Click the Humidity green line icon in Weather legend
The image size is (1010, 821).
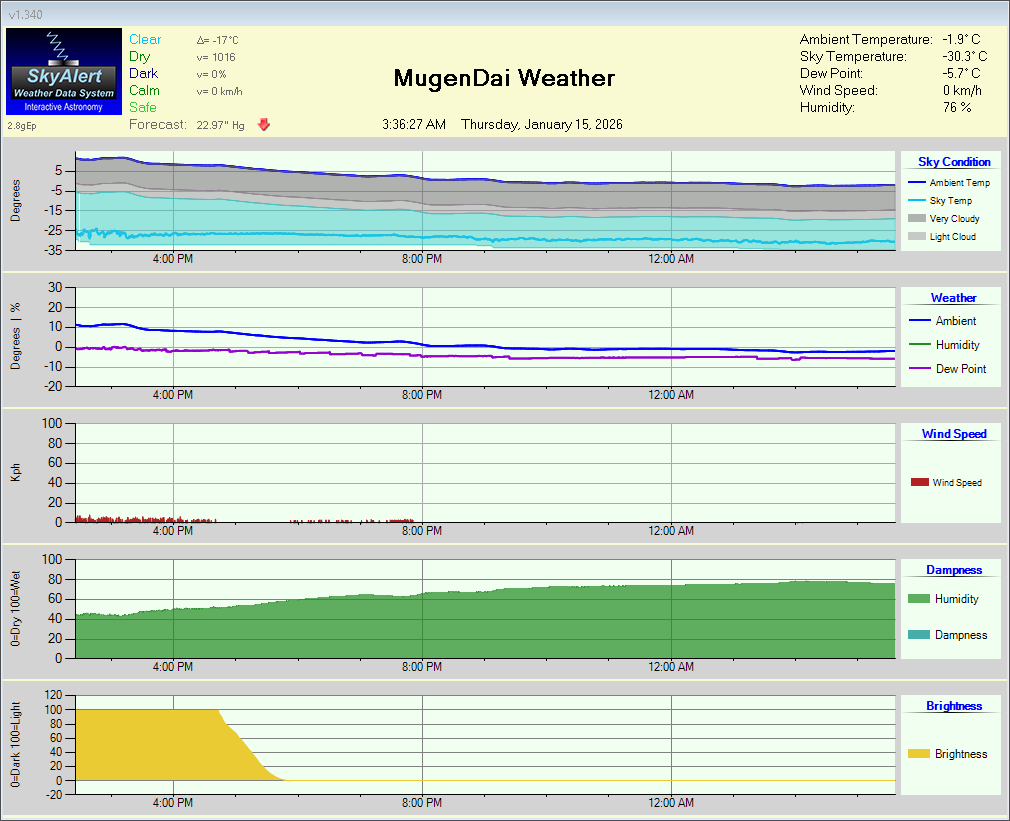click(x=918, y=344)
